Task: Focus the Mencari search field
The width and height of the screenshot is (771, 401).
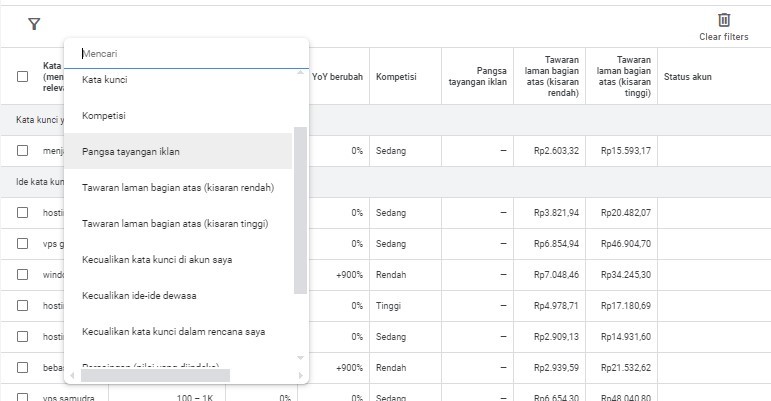Action: click(x=186, y=54)
